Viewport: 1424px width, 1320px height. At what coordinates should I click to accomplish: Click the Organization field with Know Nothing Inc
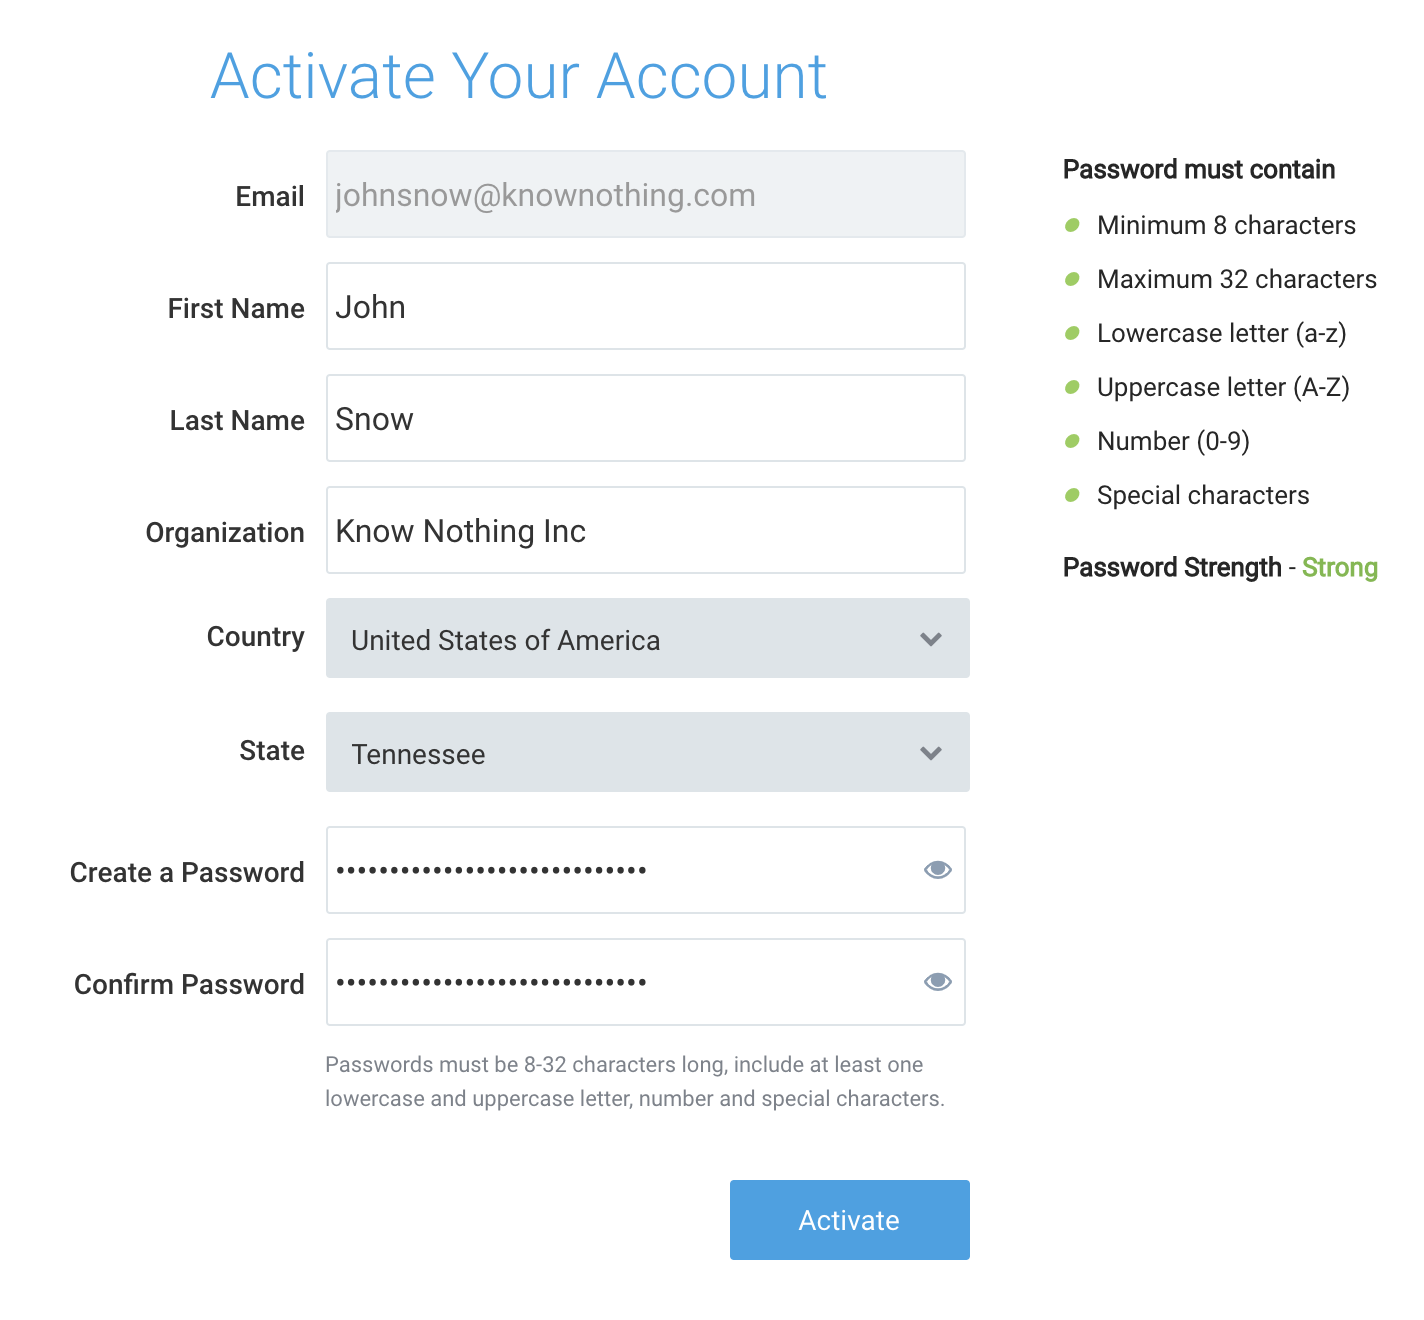(x=646, y=530)
